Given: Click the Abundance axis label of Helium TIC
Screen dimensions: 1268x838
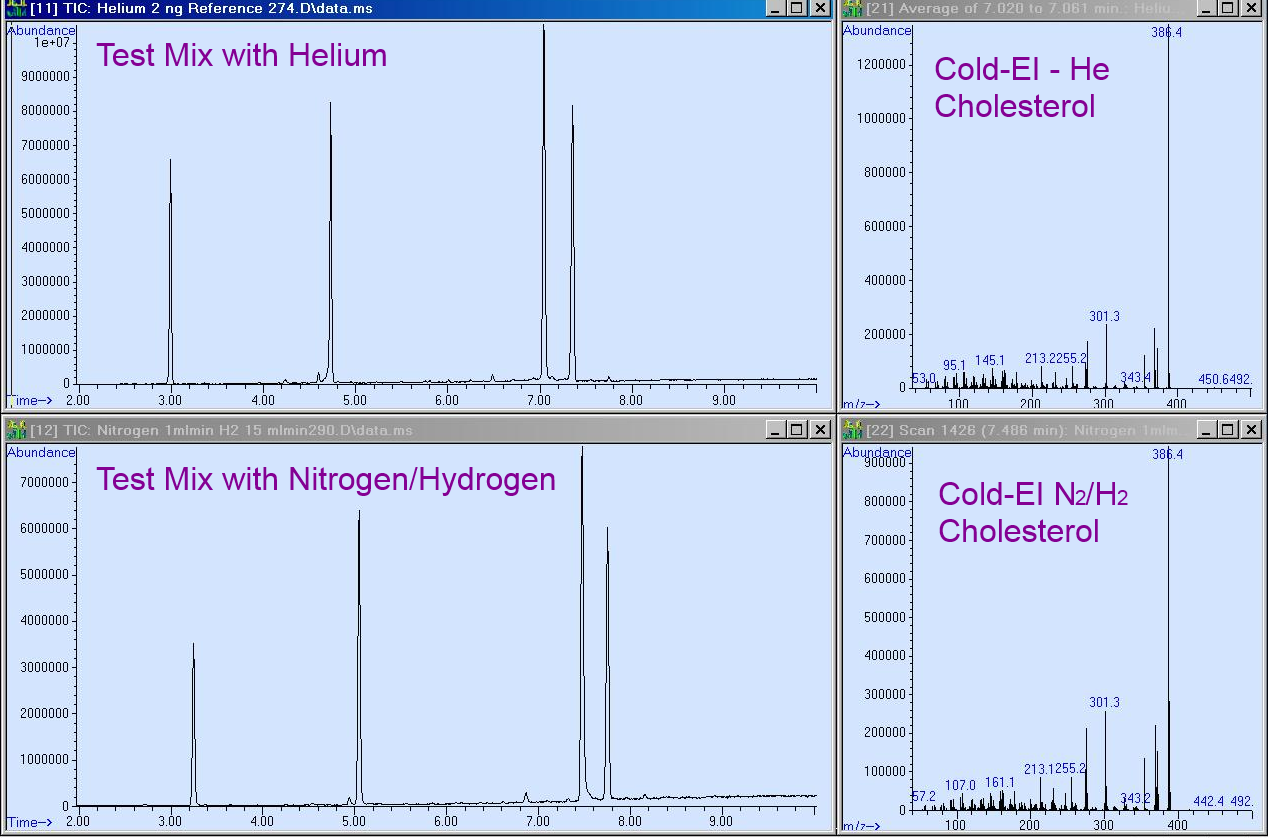Looking at the screenshot, I should (x=41, y=30).
